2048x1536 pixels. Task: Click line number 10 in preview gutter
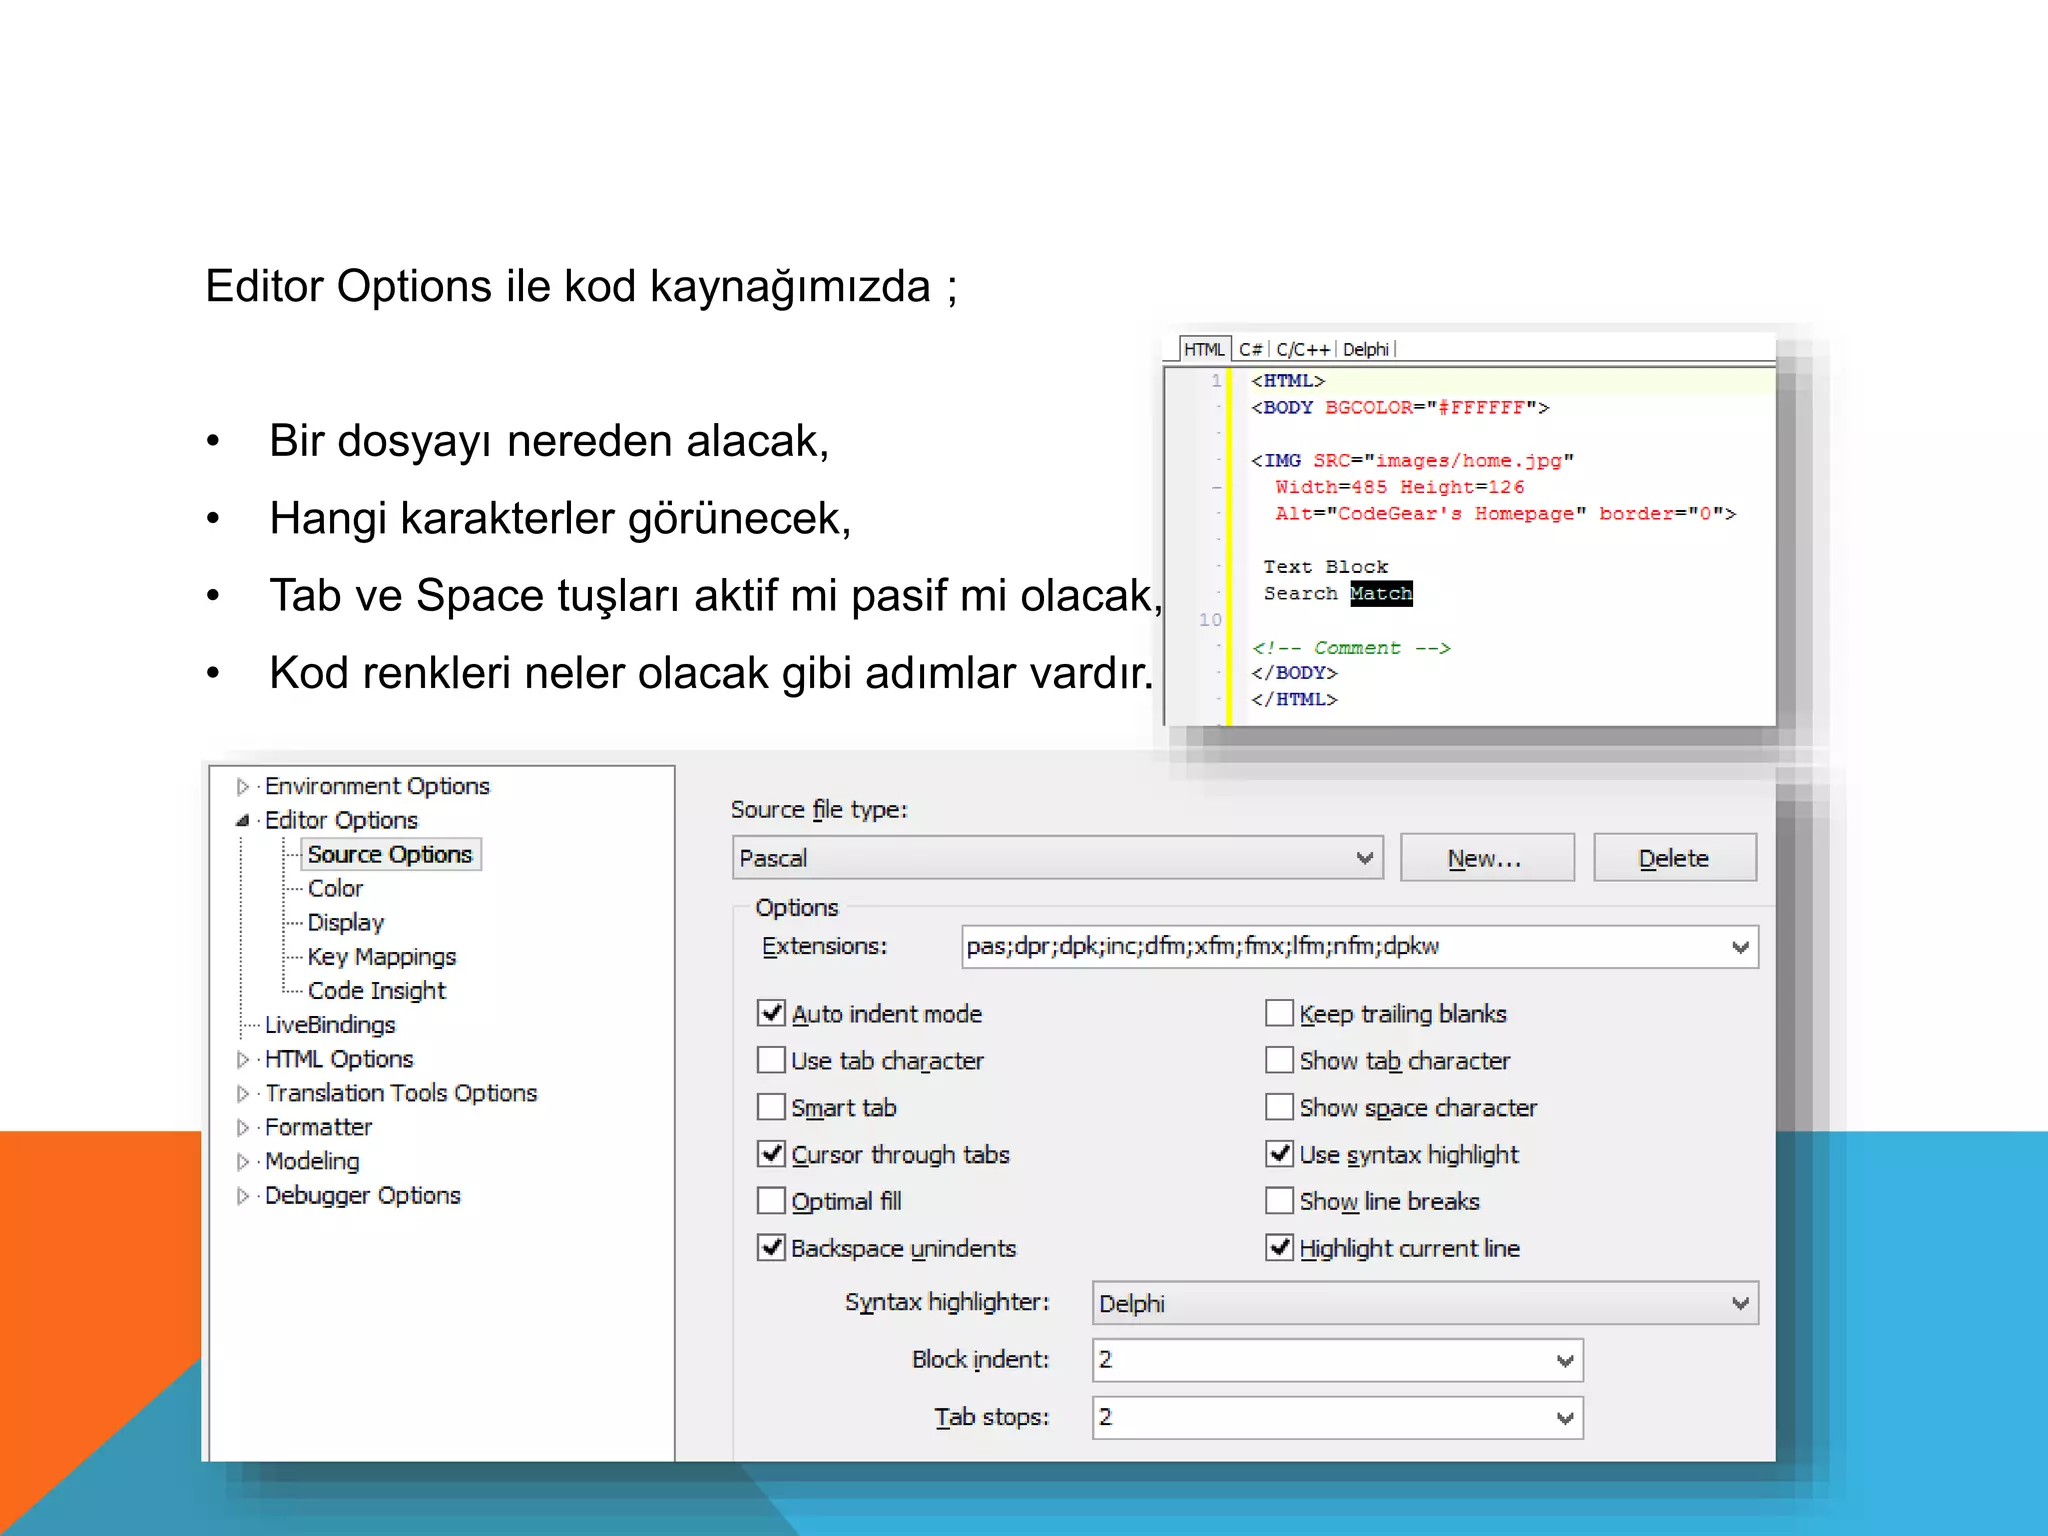coord(1210,620)
